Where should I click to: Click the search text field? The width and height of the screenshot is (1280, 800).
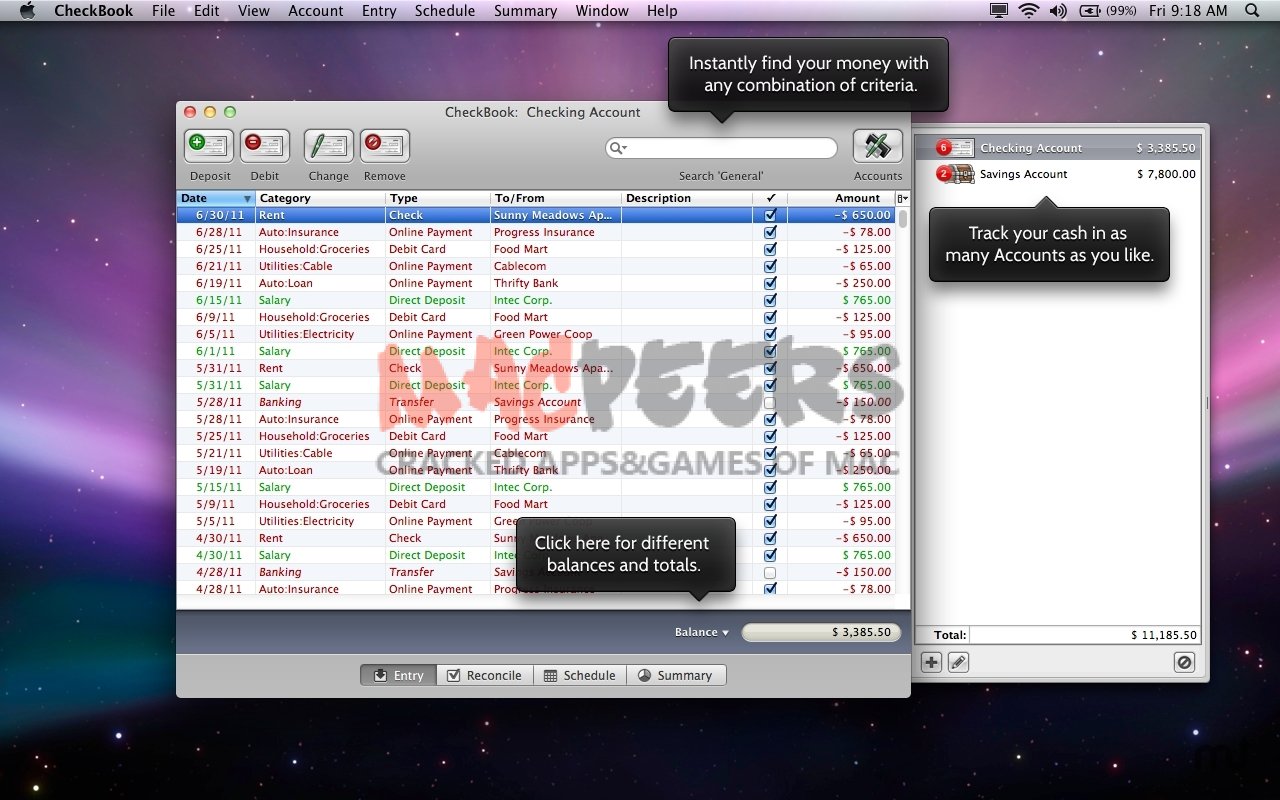730,148
